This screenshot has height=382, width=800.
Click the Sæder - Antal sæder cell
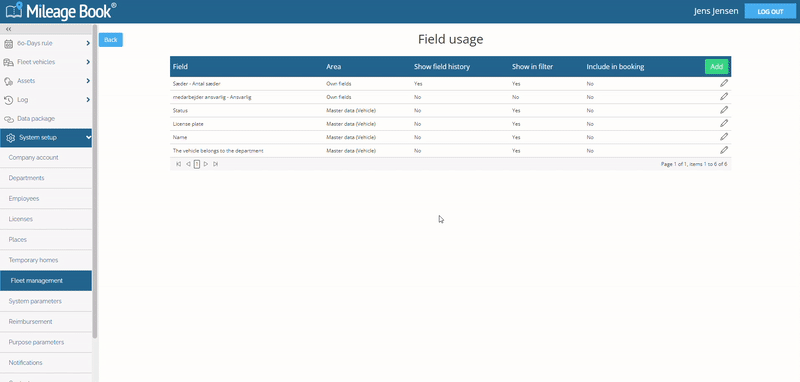tap(197, 84)
